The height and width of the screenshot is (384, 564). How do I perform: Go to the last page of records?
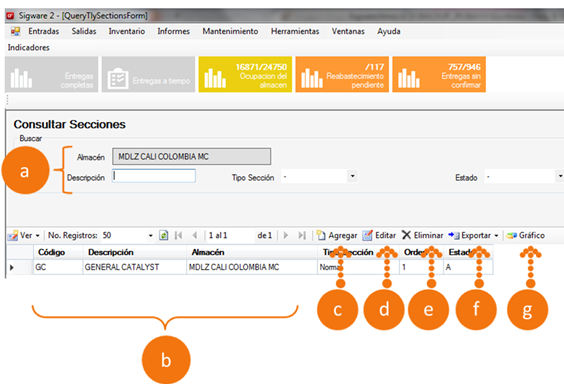[302, 236]
